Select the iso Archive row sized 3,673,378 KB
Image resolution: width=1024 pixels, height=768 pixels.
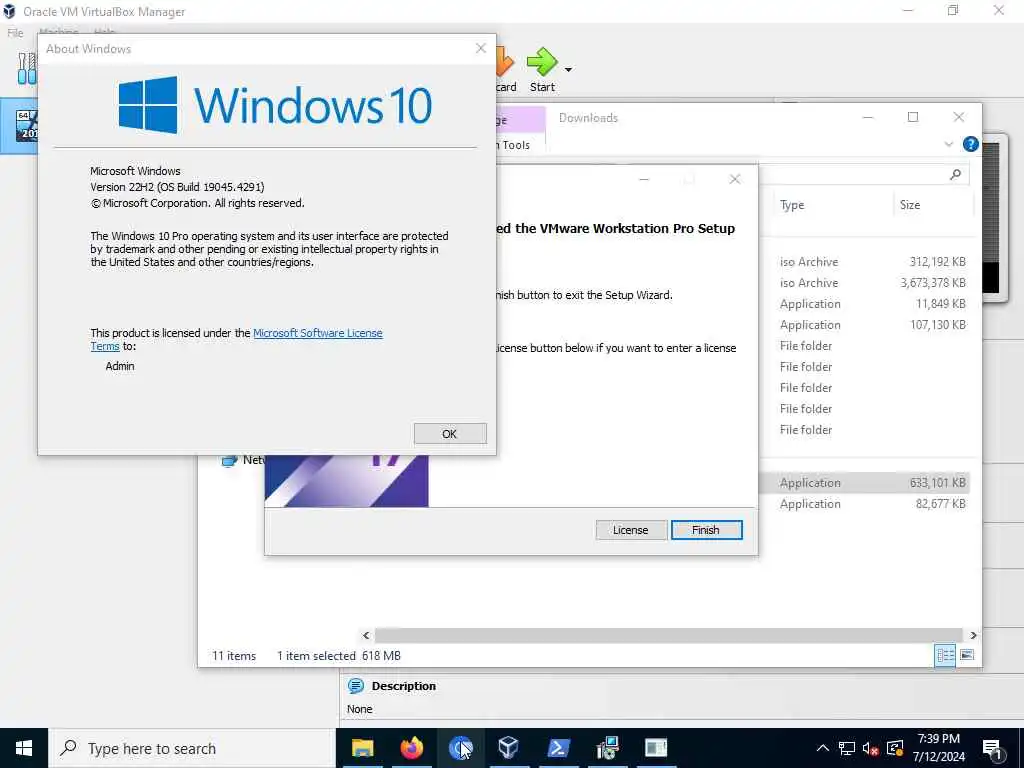tap(865, 283)
